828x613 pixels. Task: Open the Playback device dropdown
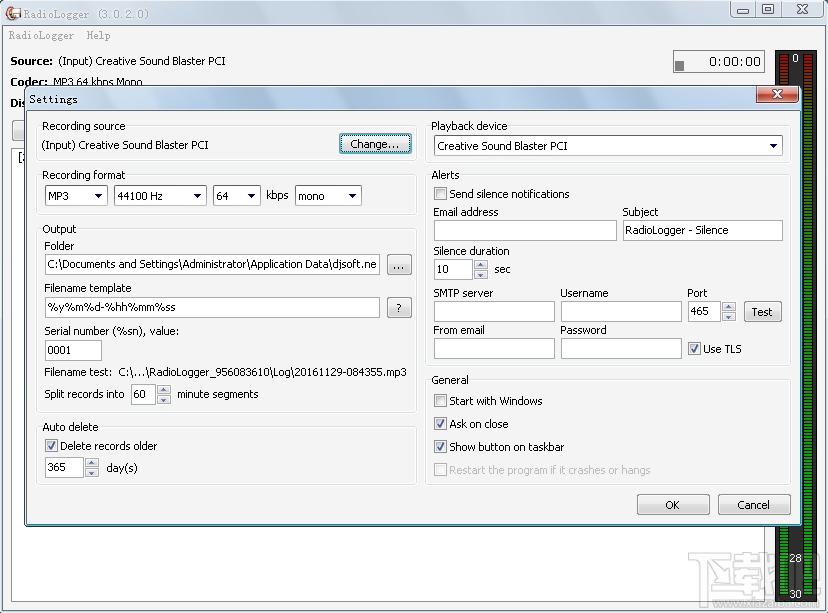click(x=608, y=146)
